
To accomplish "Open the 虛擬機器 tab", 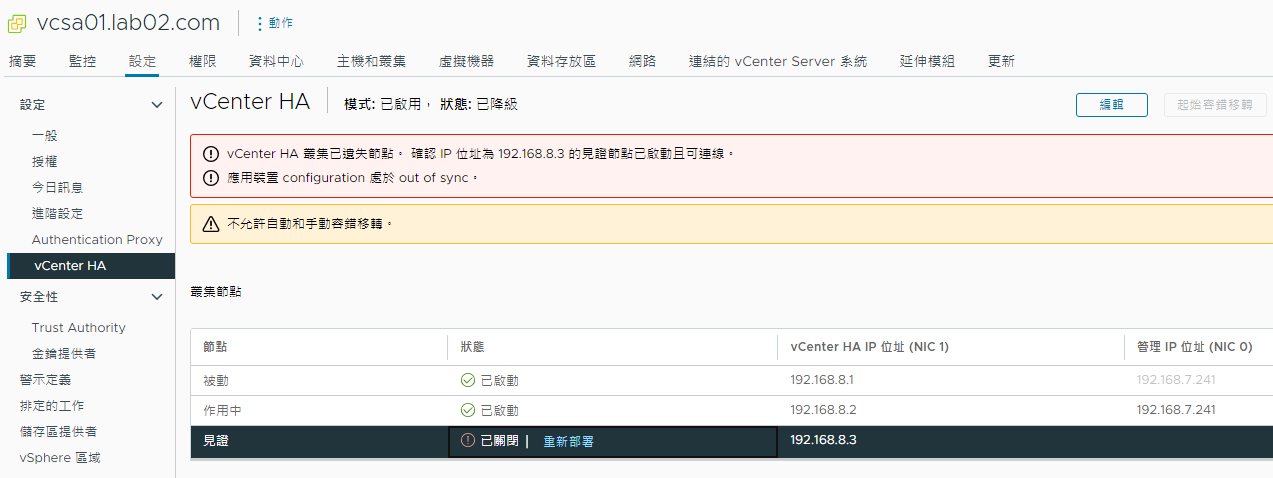I will (x=466, y=61).
